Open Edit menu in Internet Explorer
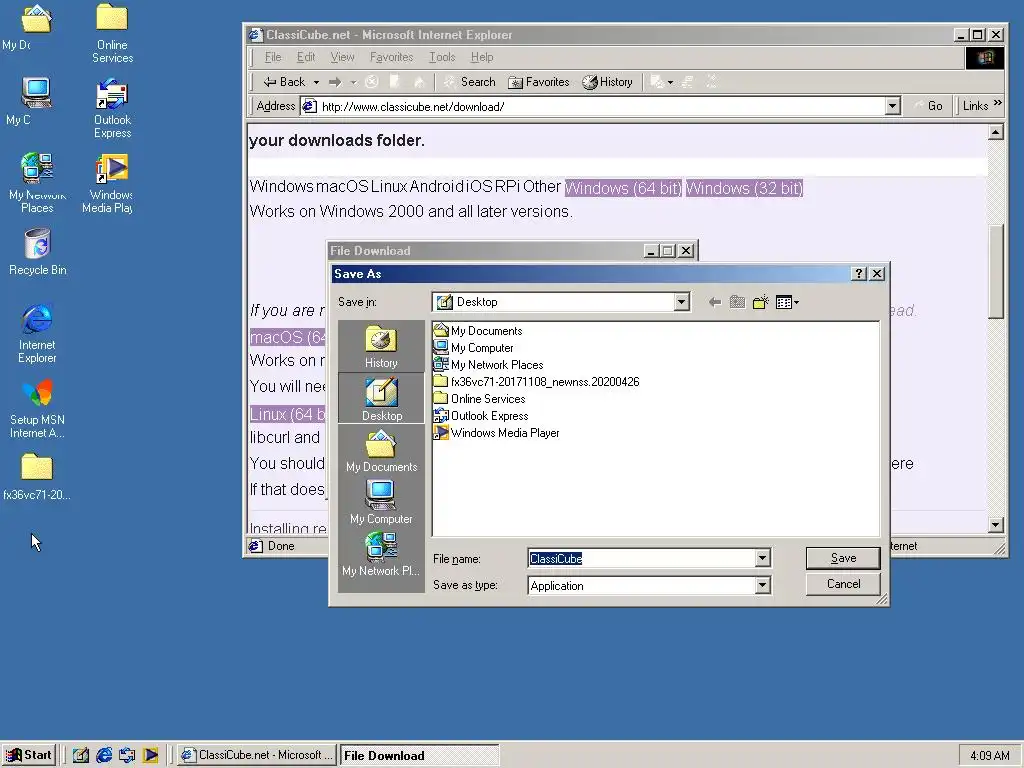The width and height of the screenshot is (1024, 768). point(306,57)
